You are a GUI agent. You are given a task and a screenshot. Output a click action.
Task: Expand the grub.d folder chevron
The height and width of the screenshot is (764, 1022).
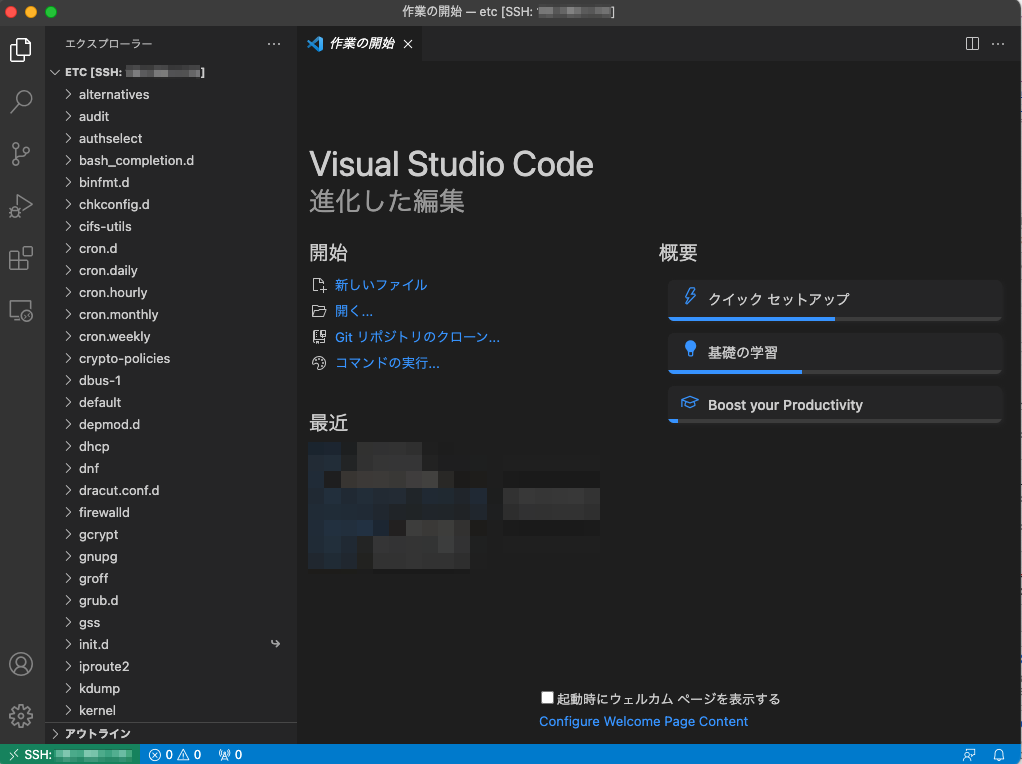[x=68, y=600]
